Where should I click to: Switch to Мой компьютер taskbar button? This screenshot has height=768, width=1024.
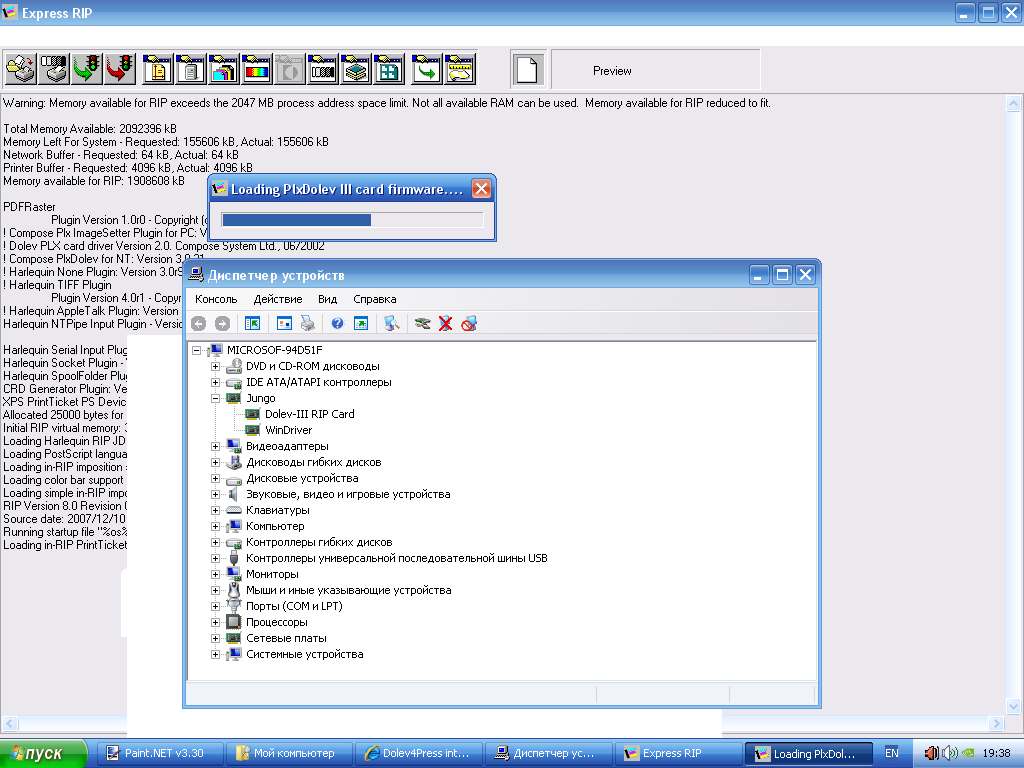tap(290, 754)
